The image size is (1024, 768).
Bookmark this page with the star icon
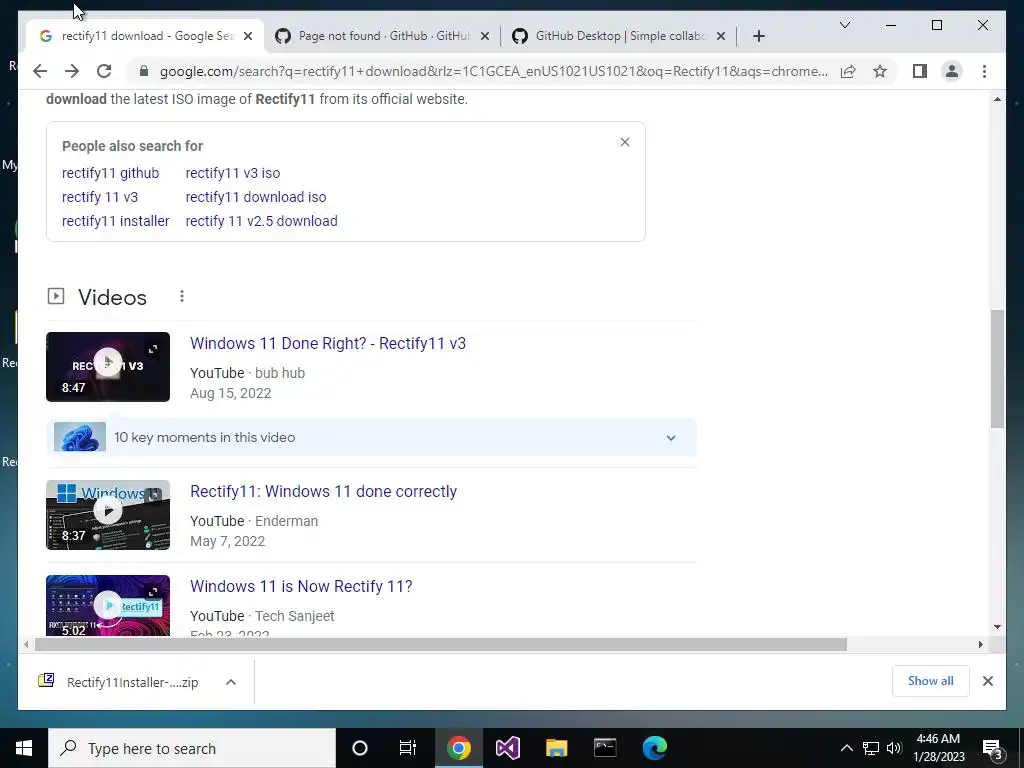pos(880,71)
